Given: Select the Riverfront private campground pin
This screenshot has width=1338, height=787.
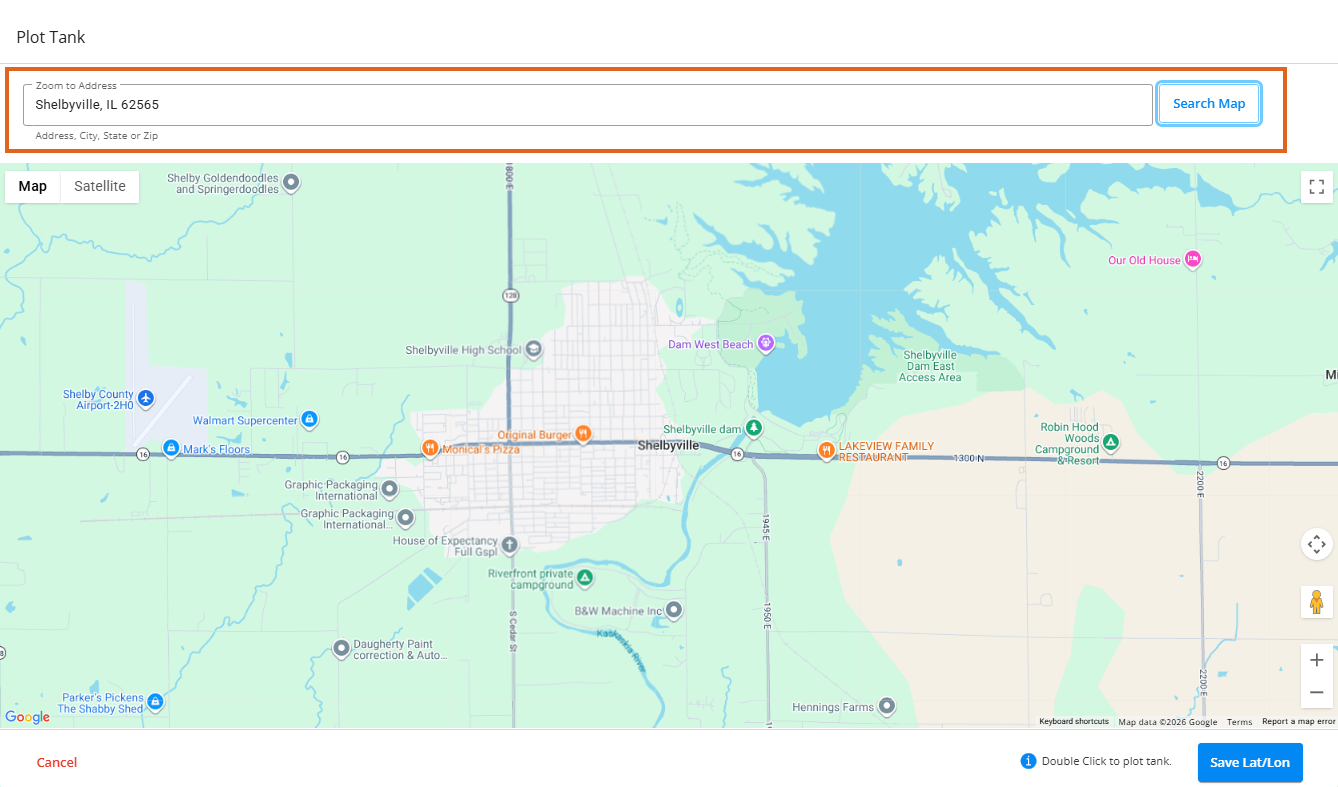Looking at the screenshot, I should coord(585,578).
